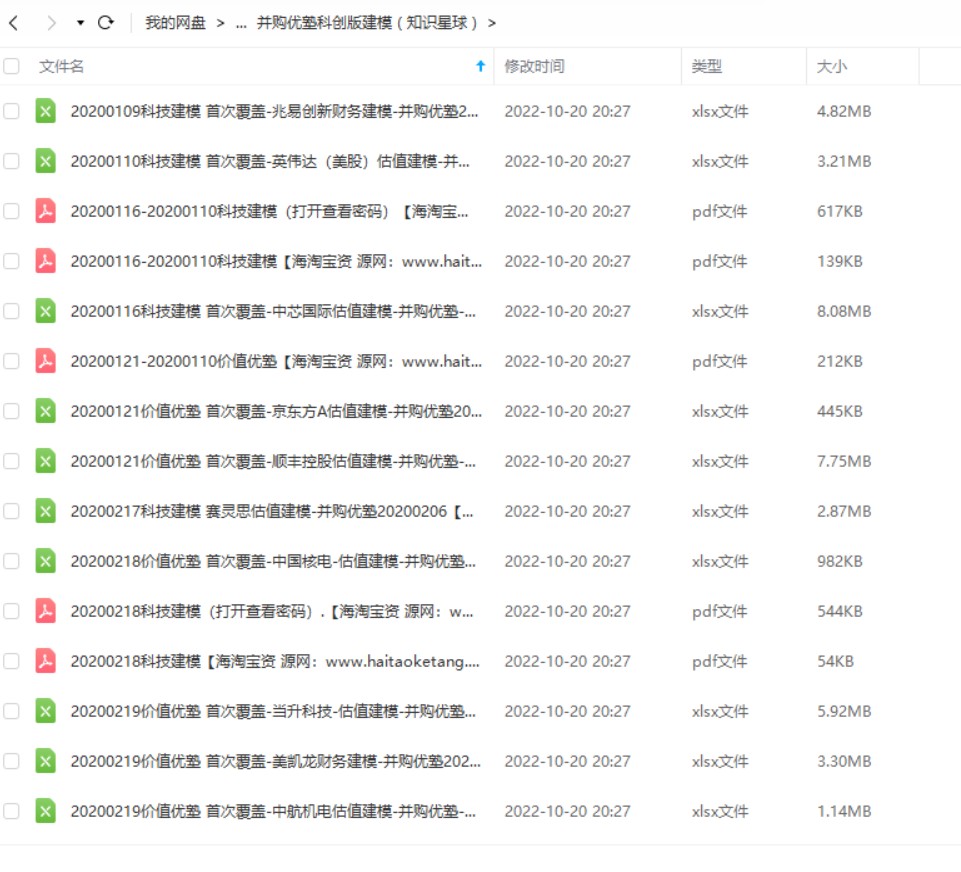Open the 20200121价值优塾 京东方A file name
Viewport: 961px width, 872px height.
click(x=276, y=411)
